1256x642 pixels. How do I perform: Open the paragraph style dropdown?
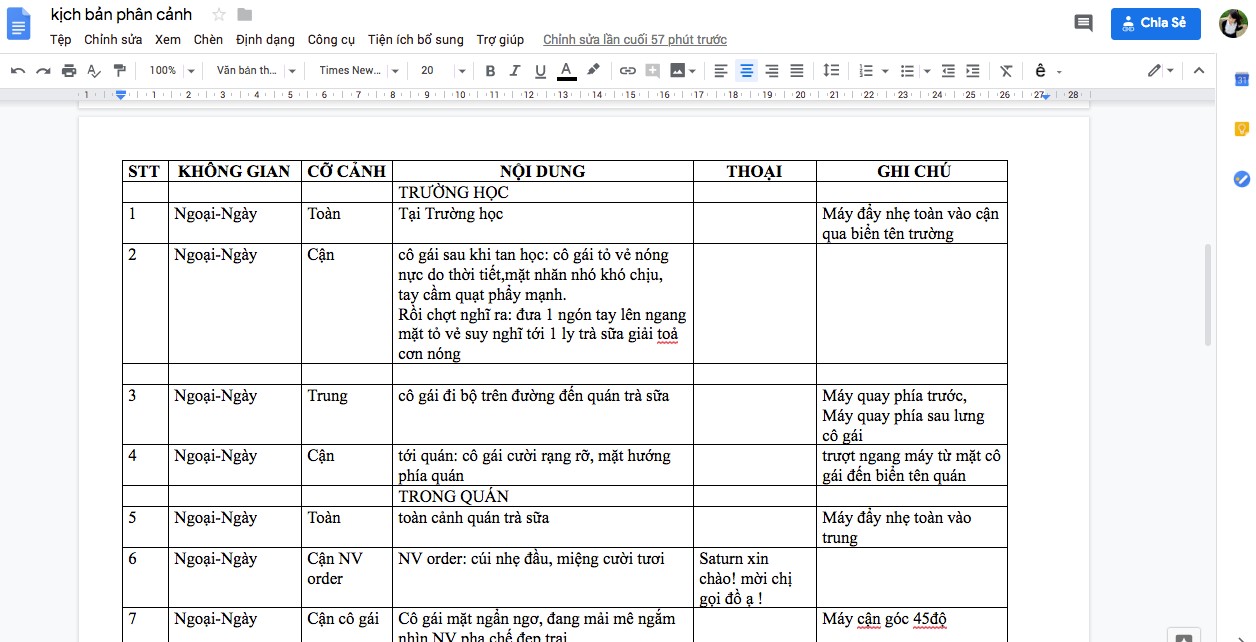pos(256,71)
